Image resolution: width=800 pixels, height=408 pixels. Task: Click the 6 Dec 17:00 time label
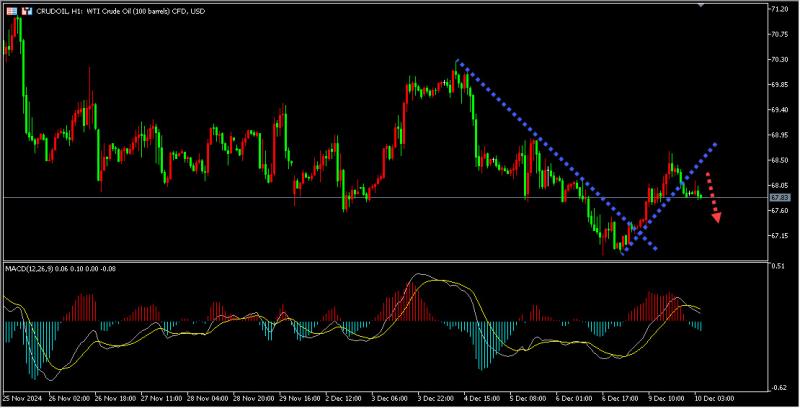point(620,398)
